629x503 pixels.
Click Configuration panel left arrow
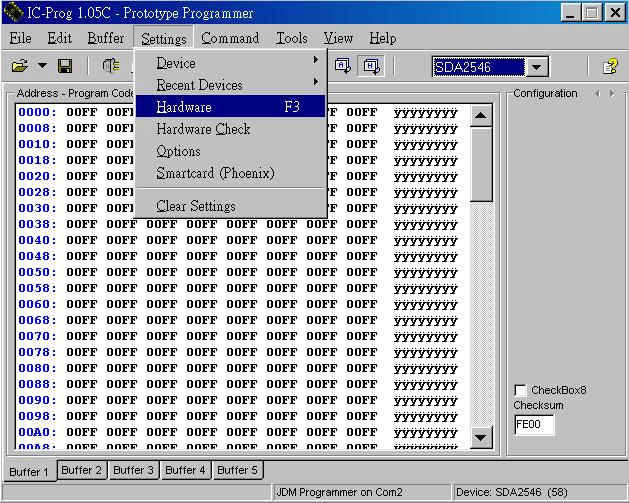598,93
